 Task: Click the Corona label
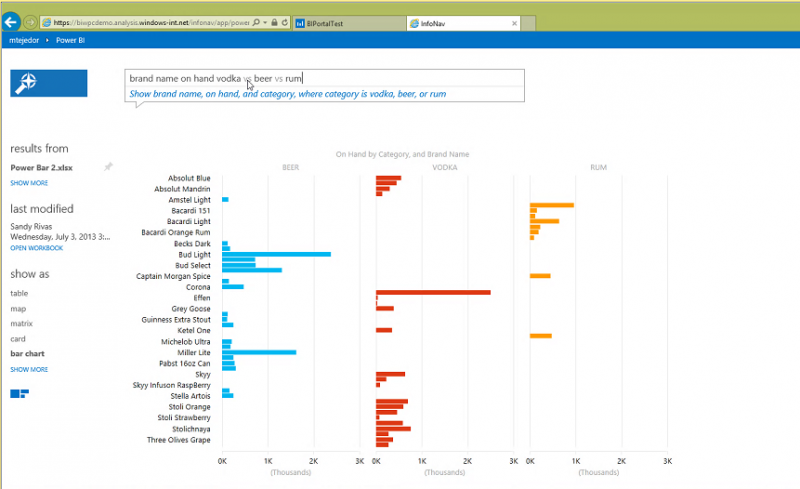click(198, 287)
